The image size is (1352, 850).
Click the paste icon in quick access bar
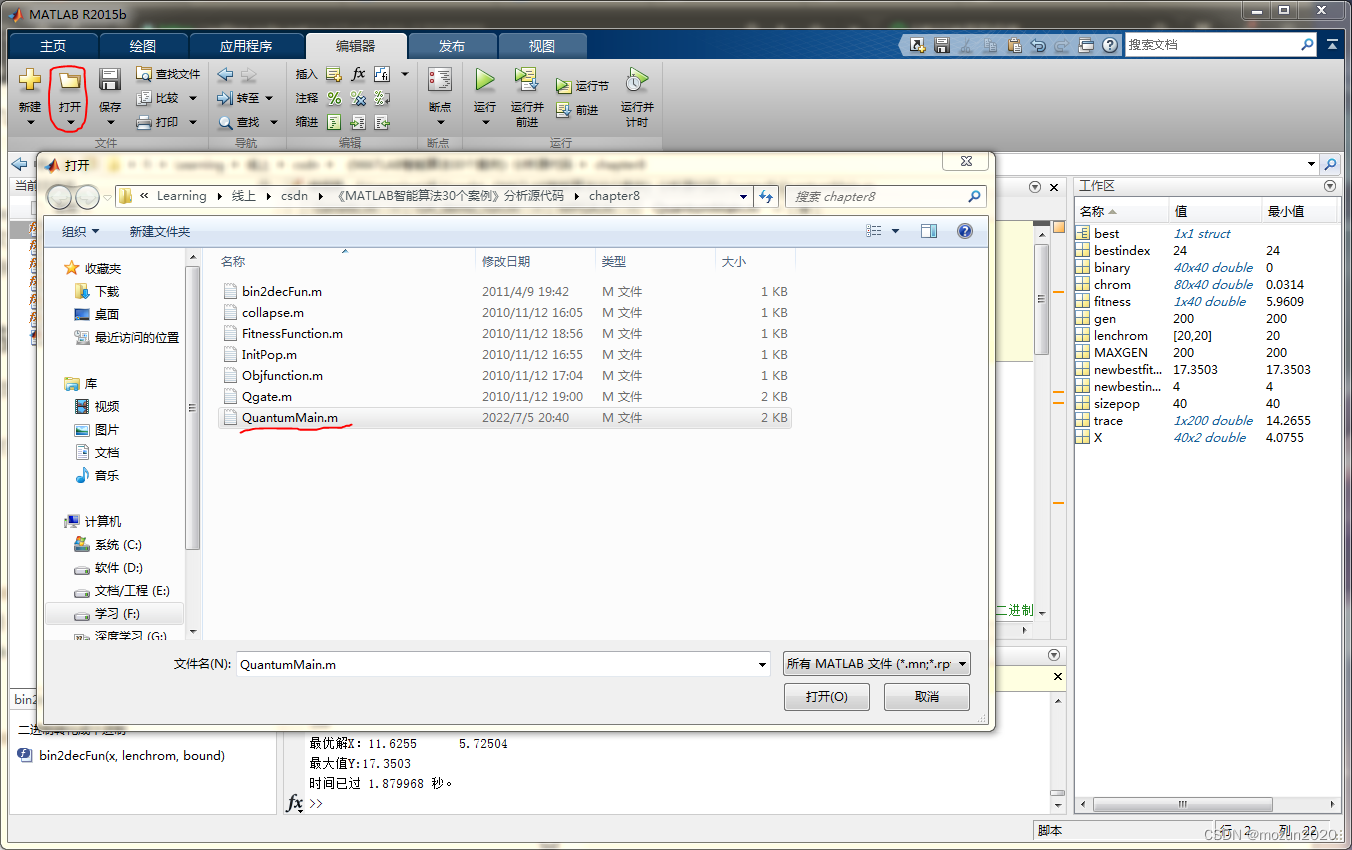[x=1014, y=45]
